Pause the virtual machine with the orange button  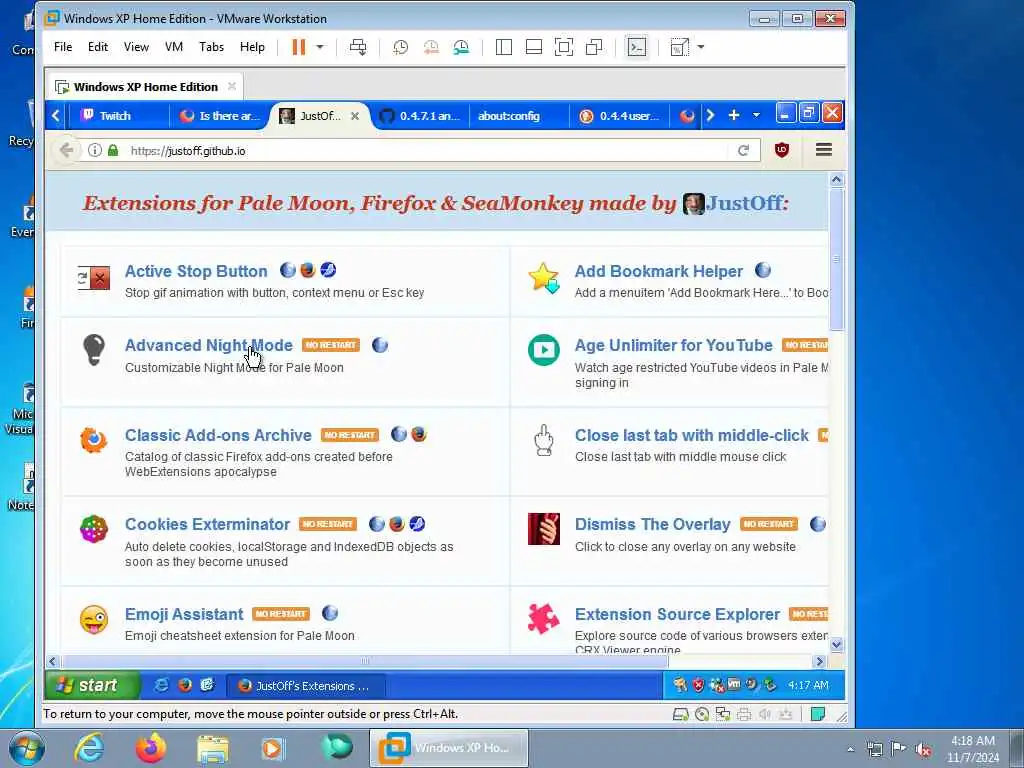[298, 47]
